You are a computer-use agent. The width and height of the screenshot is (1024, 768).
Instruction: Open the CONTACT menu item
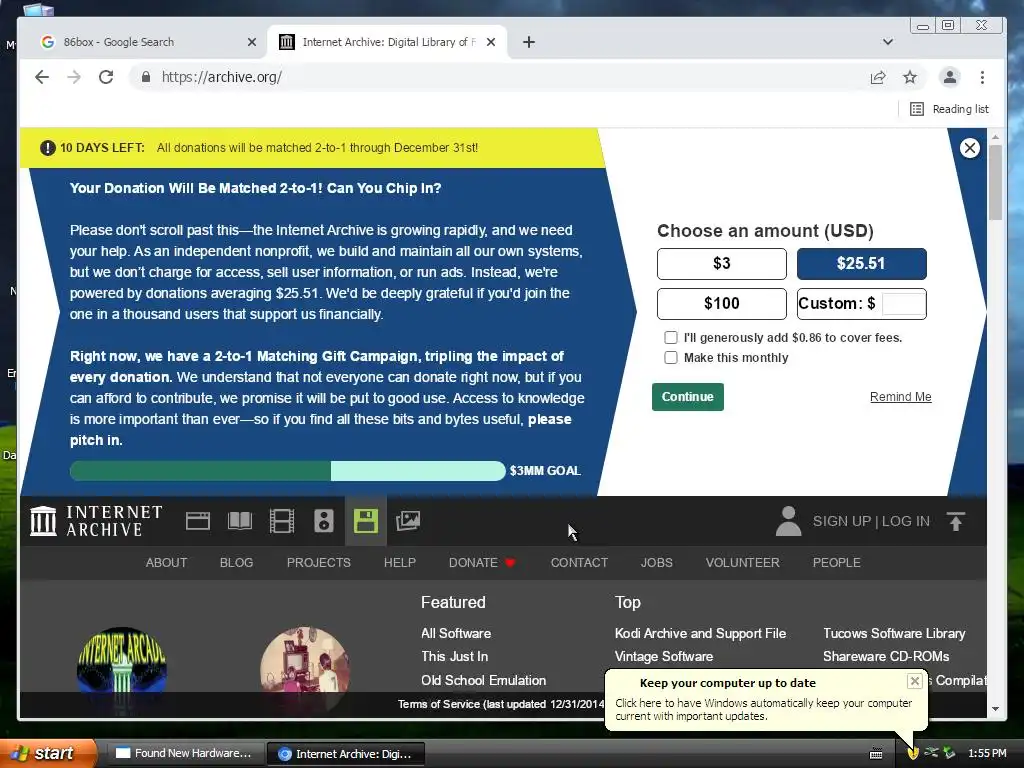point(579,563)
